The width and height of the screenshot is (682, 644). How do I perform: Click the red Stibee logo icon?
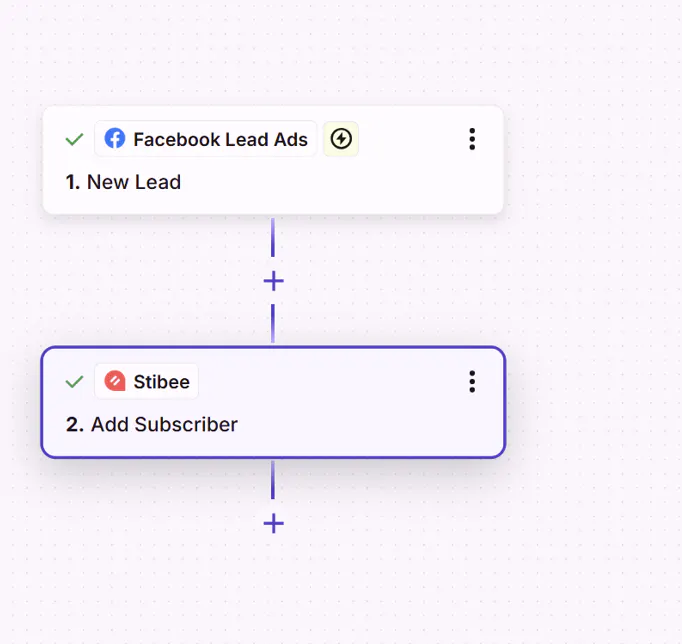pyautogui.click(x=115, y=381)
